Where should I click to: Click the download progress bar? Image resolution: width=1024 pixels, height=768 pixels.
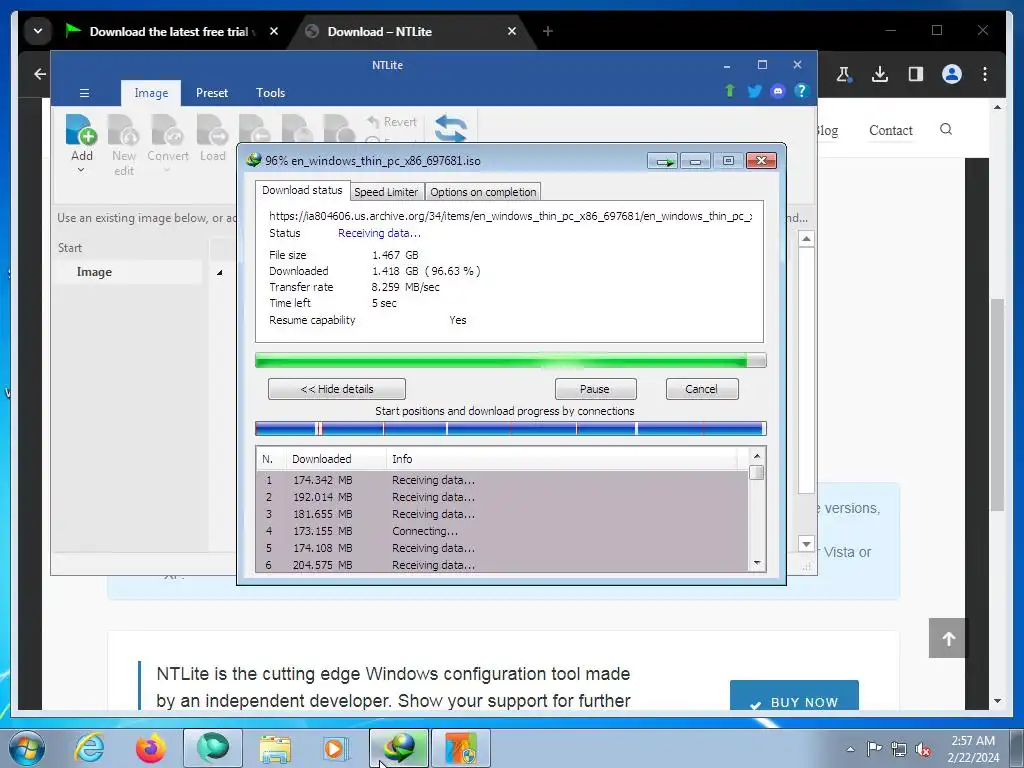[x=510, y=360]
